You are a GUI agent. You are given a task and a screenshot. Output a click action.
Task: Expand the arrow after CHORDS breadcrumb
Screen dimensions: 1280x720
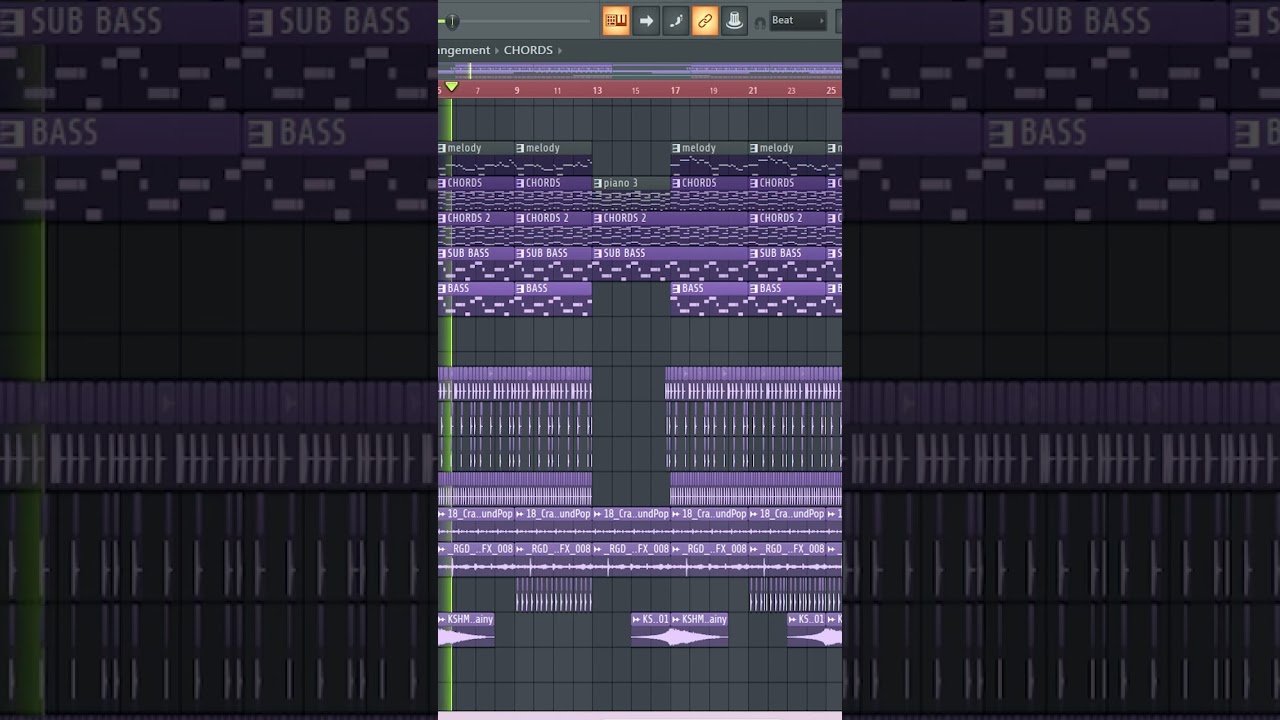[561, 50]
